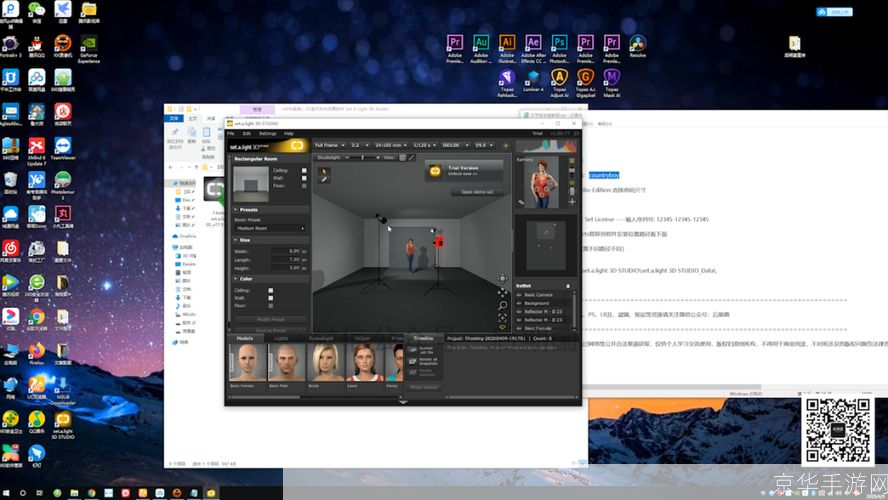Open the Full Frame sensor dropdown
Image resolution: width=888 pixels, height=500 pixels.
pyautogui.click(x=330, y=146)
